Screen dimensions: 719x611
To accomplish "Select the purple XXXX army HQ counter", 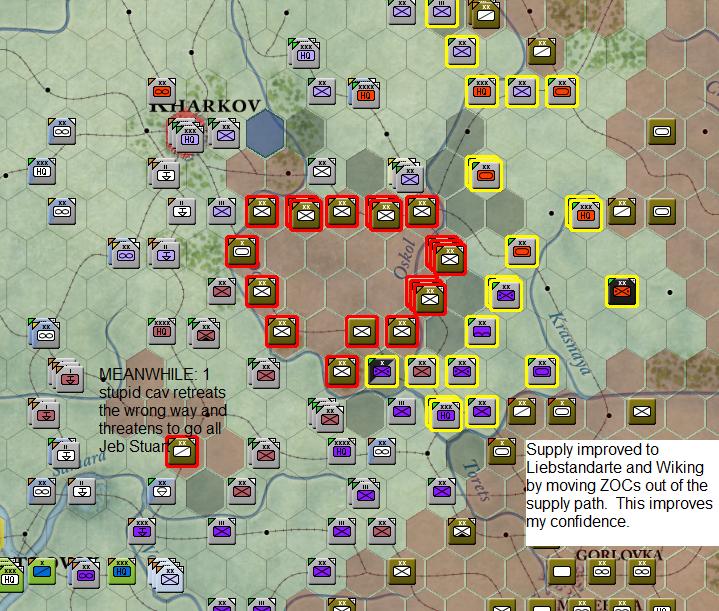I will click(342, 451).
